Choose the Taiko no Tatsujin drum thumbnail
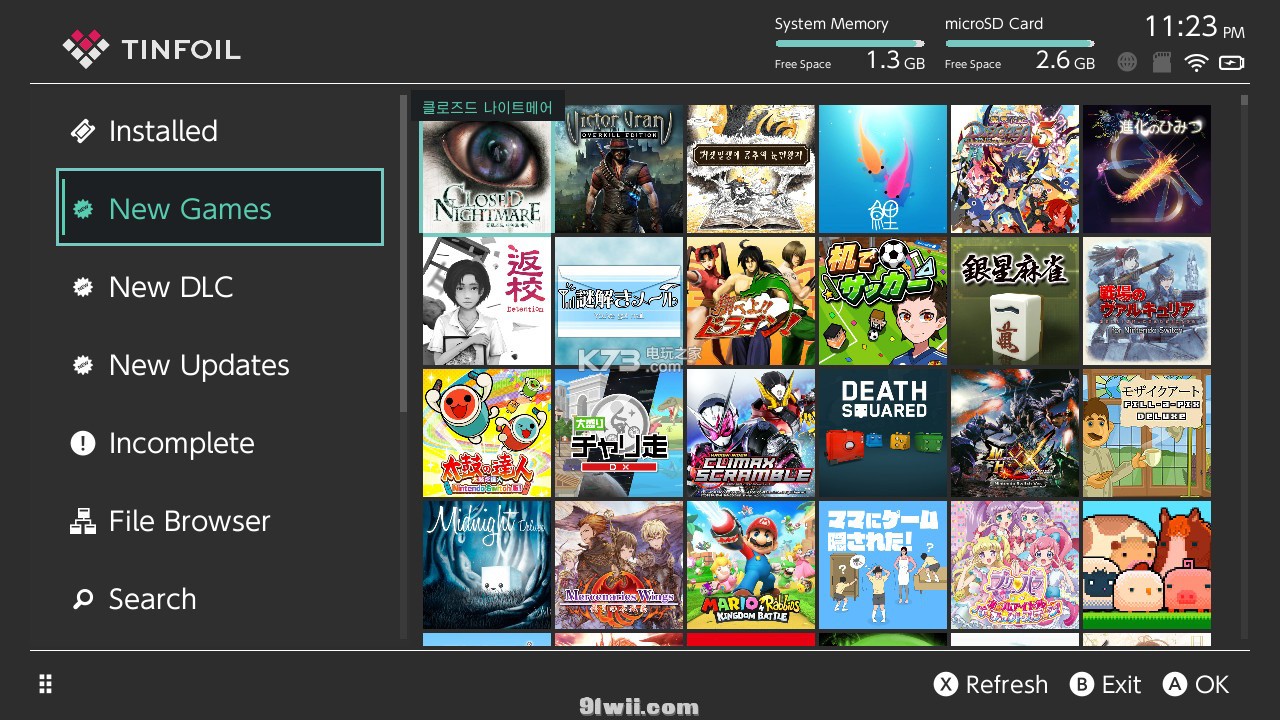Screen dimensions: 1280x720 pyautogui.click(x=487, y=433)
